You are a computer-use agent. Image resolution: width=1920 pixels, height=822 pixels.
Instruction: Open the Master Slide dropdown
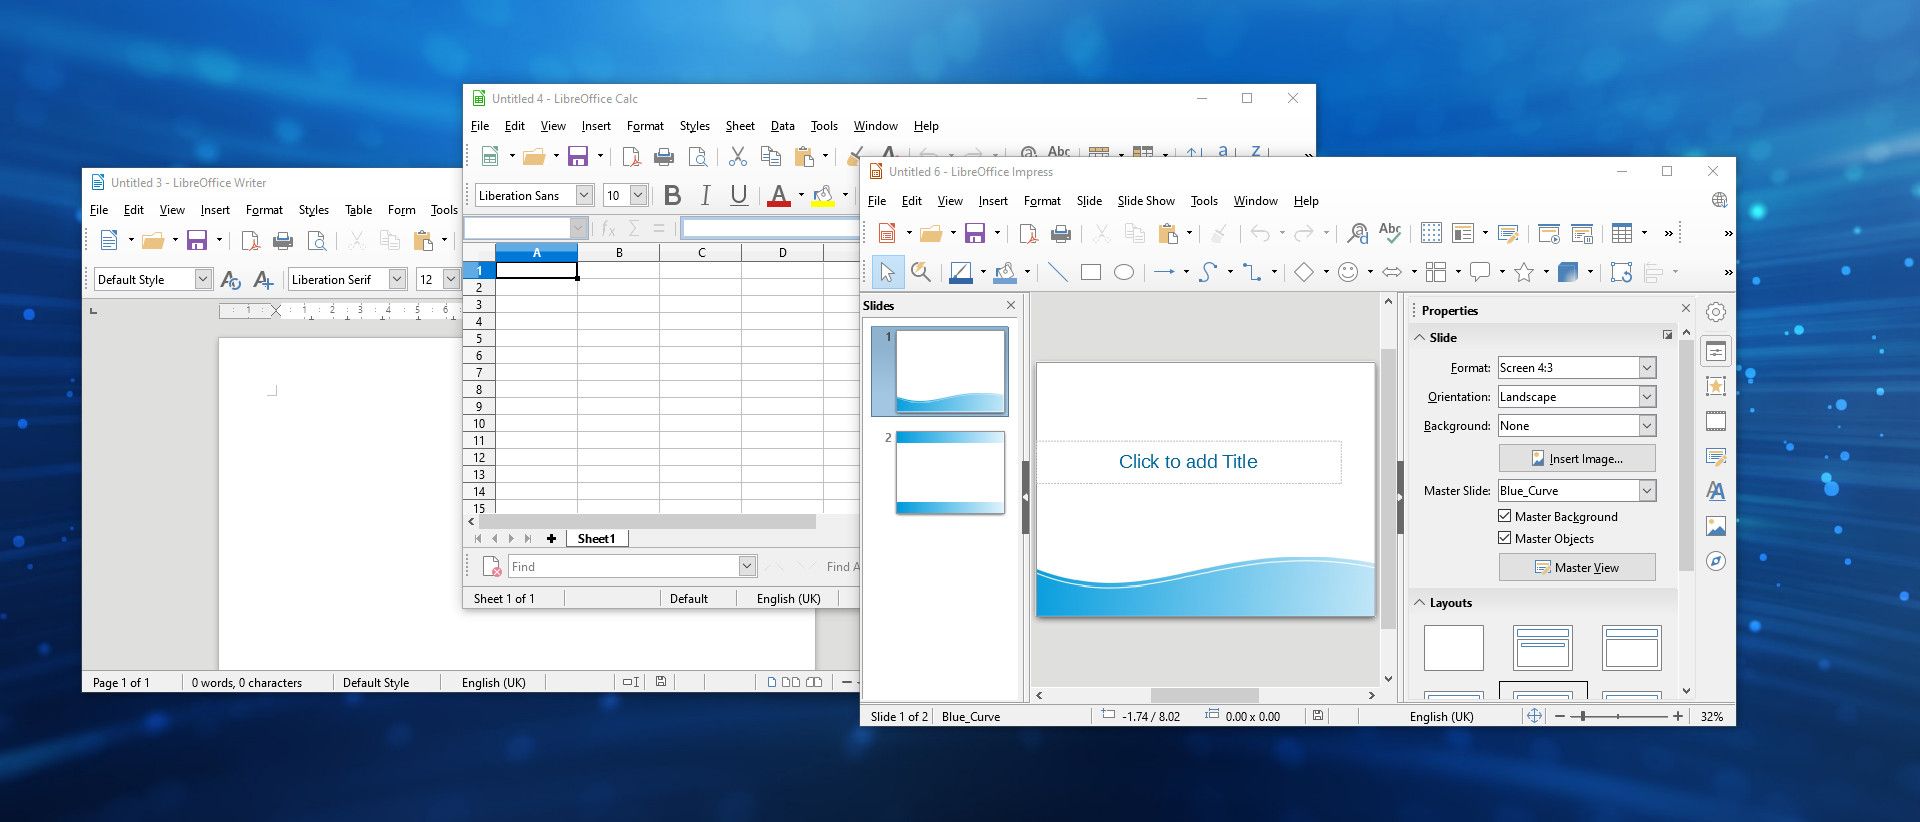pos(1646,491)
